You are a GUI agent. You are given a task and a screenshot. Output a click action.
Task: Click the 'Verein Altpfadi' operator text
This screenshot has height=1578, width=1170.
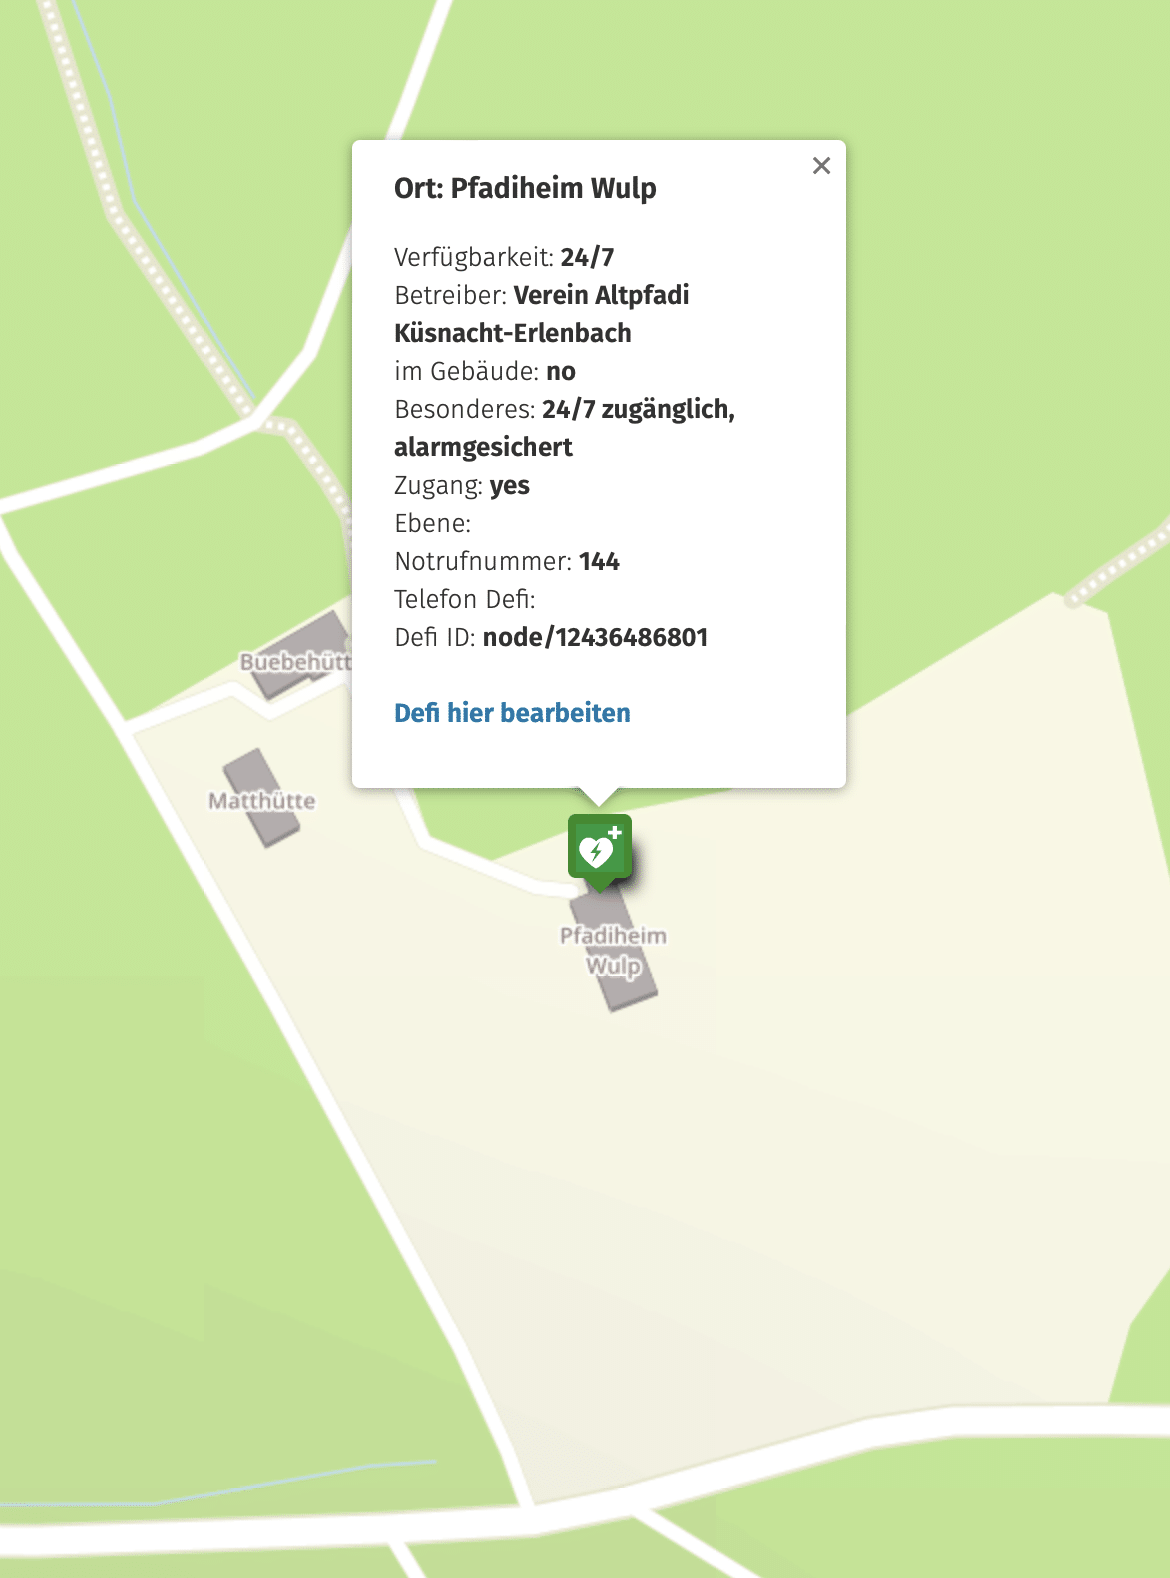point(601,295)
